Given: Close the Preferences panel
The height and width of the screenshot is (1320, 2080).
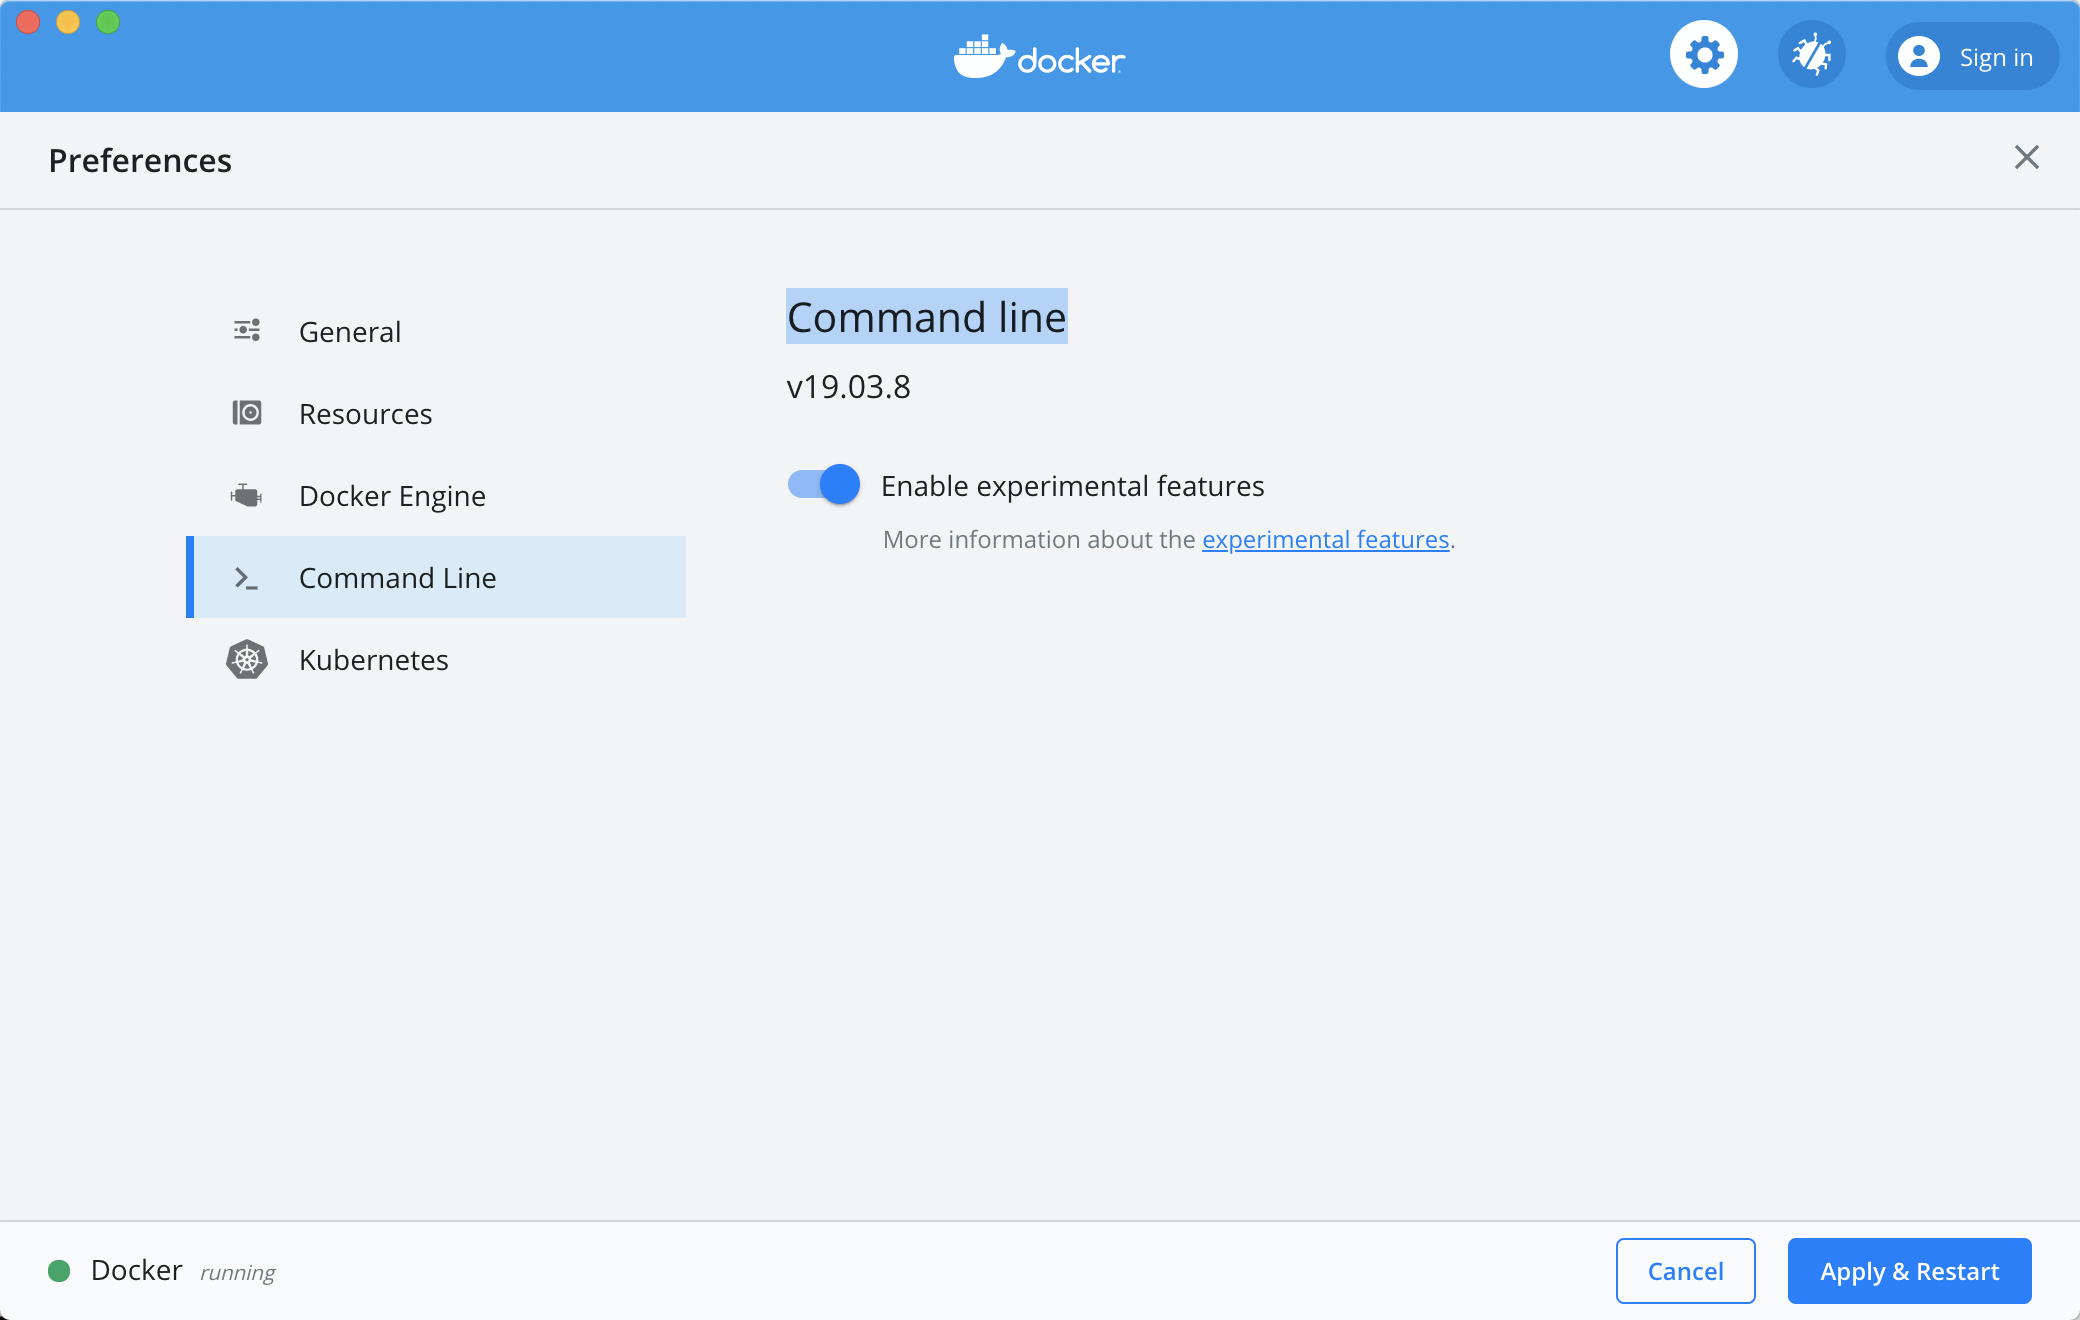Looking at the screenshot, I should 2026,157.
